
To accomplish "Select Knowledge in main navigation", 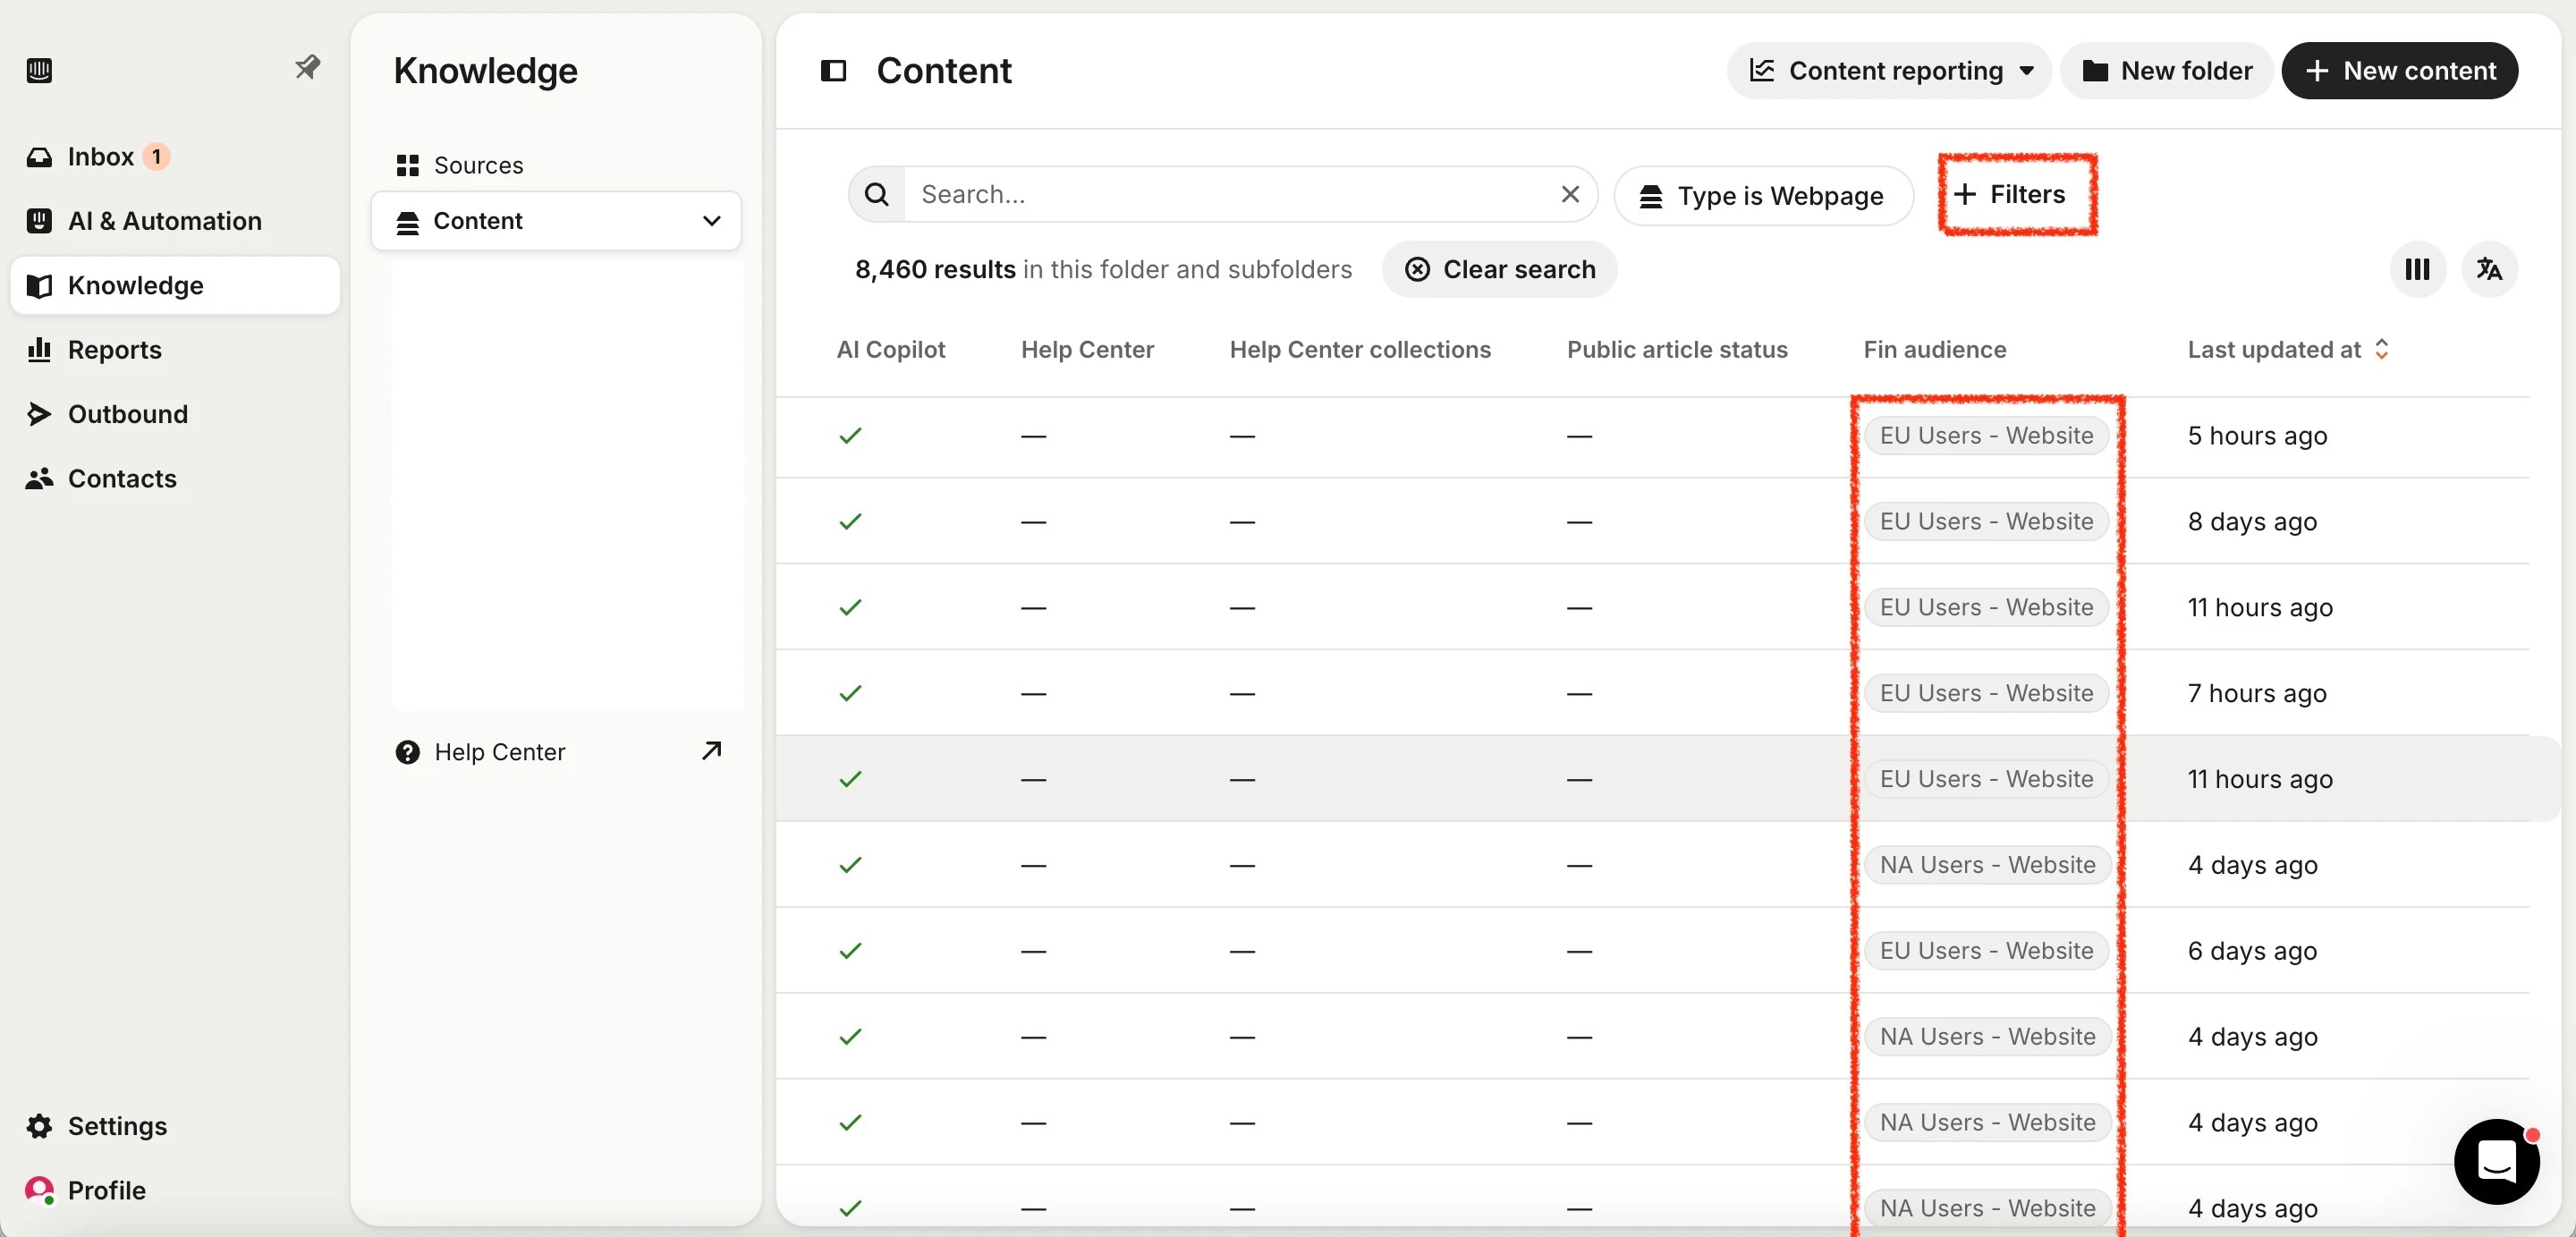I will 175,285.
